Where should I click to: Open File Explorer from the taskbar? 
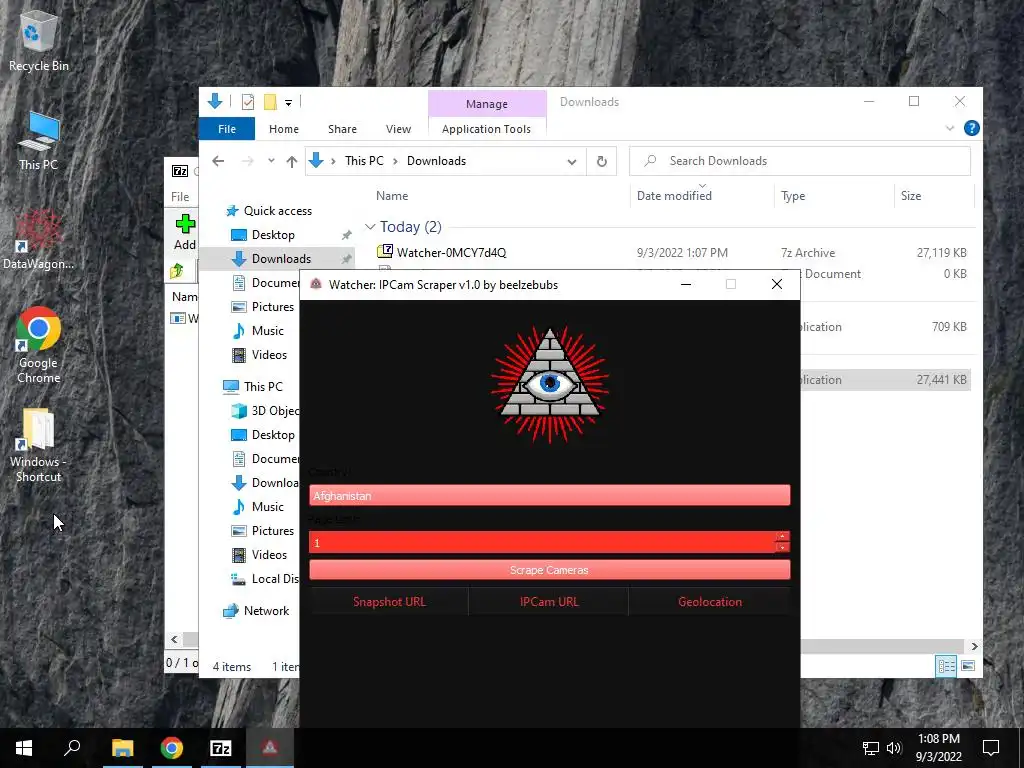(x=122, y=748)
